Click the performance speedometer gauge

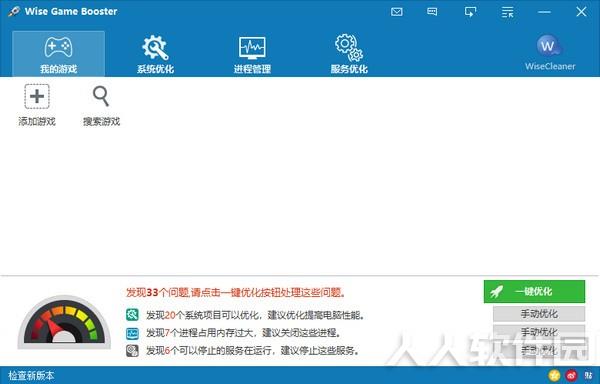(x=64, y=322)
